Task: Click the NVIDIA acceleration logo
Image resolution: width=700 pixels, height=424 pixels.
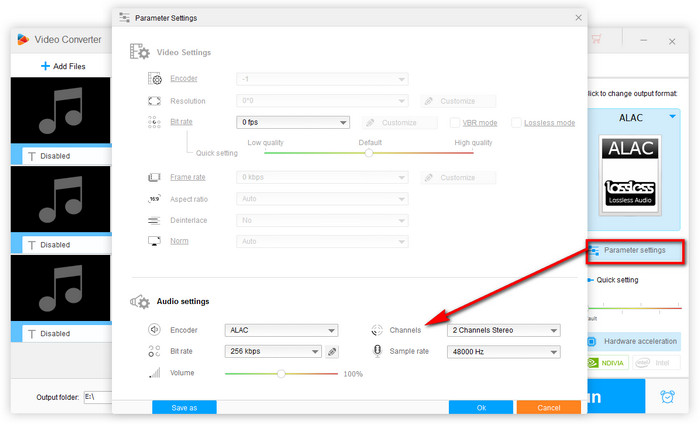Action: pyautogui.click(x=608, y=362)
